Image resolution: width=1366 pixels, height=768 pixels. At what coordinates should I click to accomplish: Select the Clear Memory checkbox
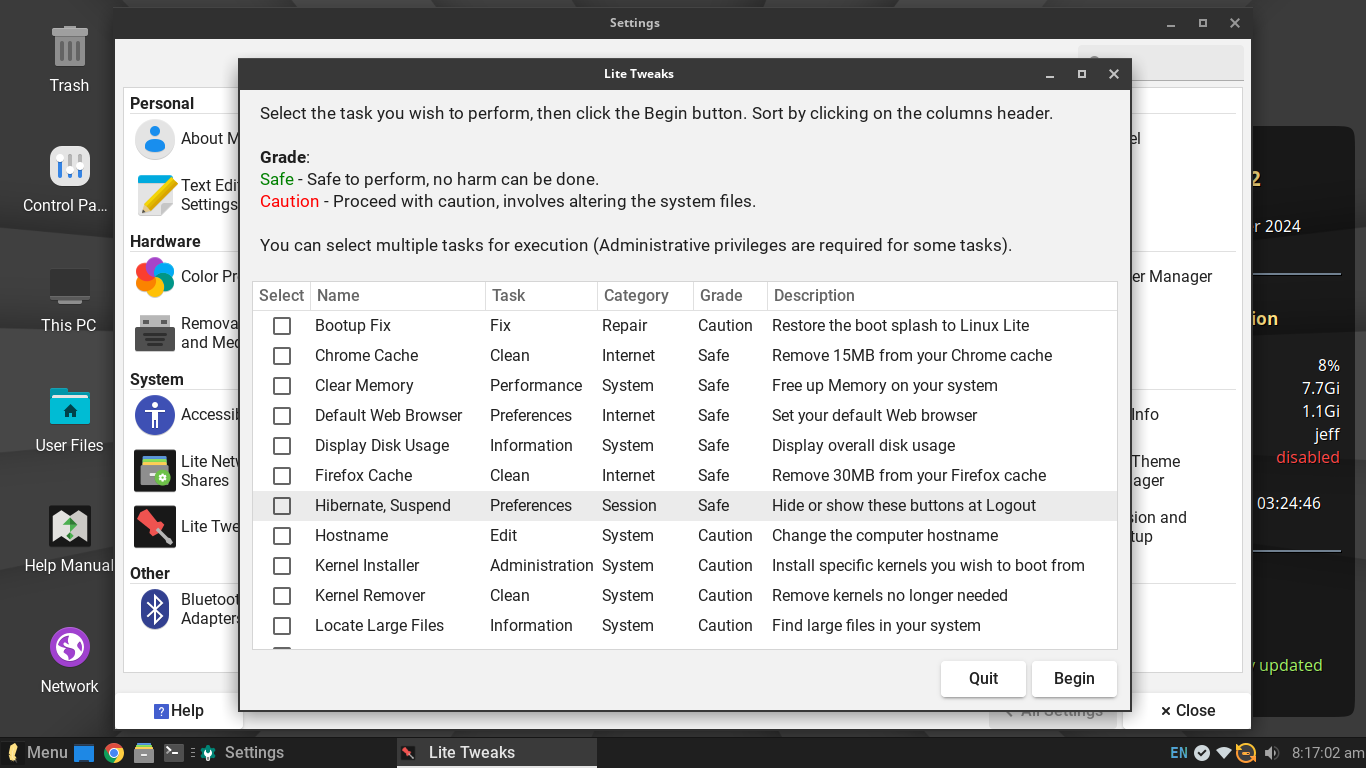pyautogui.click(x=282, y=386)
